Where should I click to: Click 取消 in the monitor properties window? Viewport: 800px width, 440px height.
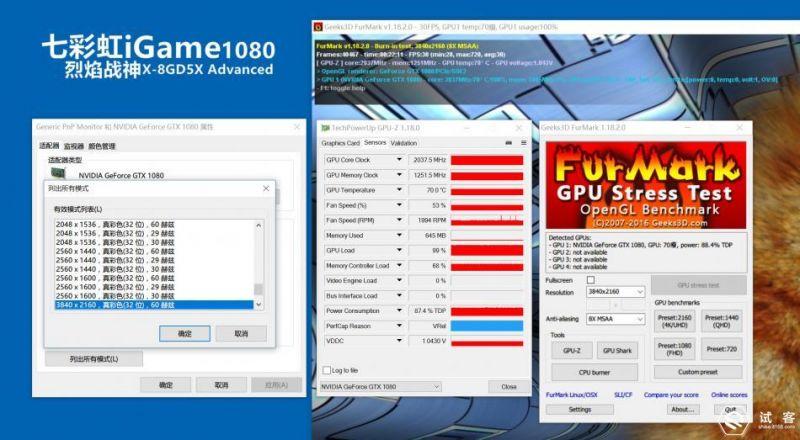(x=221, y=385)
